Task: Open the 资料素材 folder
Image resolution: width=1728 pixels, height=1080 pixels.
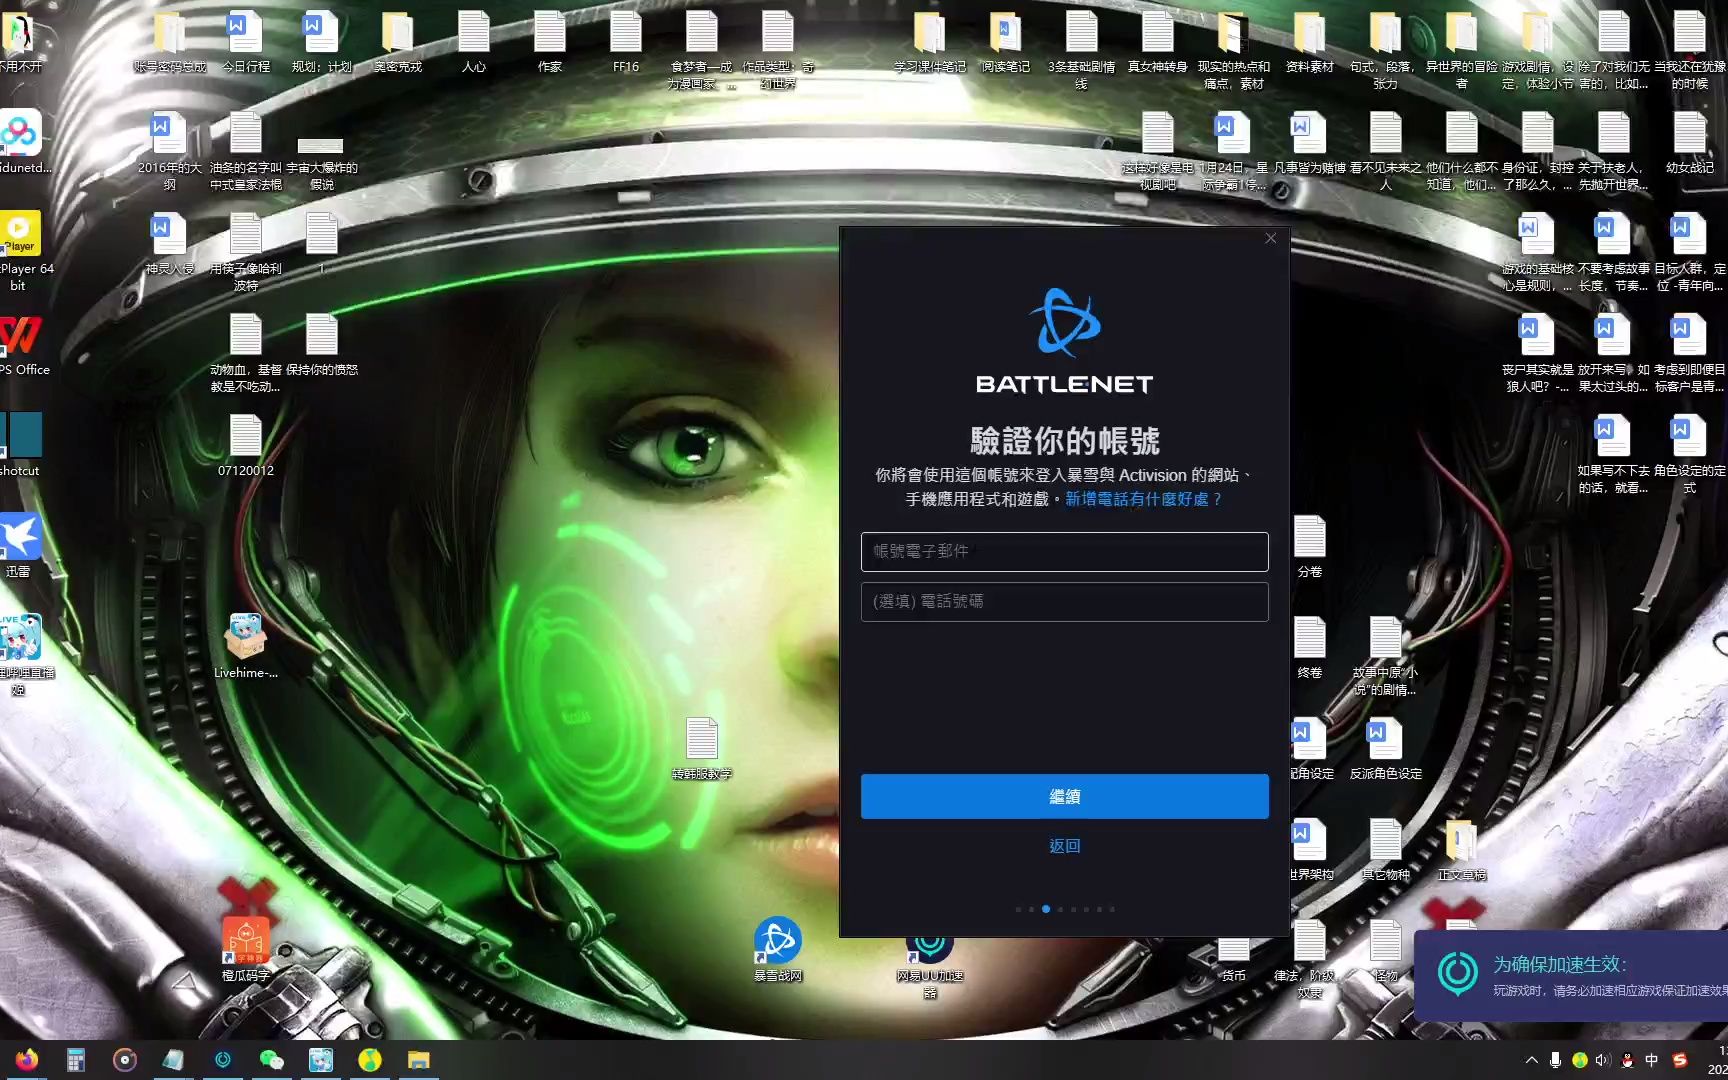Action: (1310, 42)
